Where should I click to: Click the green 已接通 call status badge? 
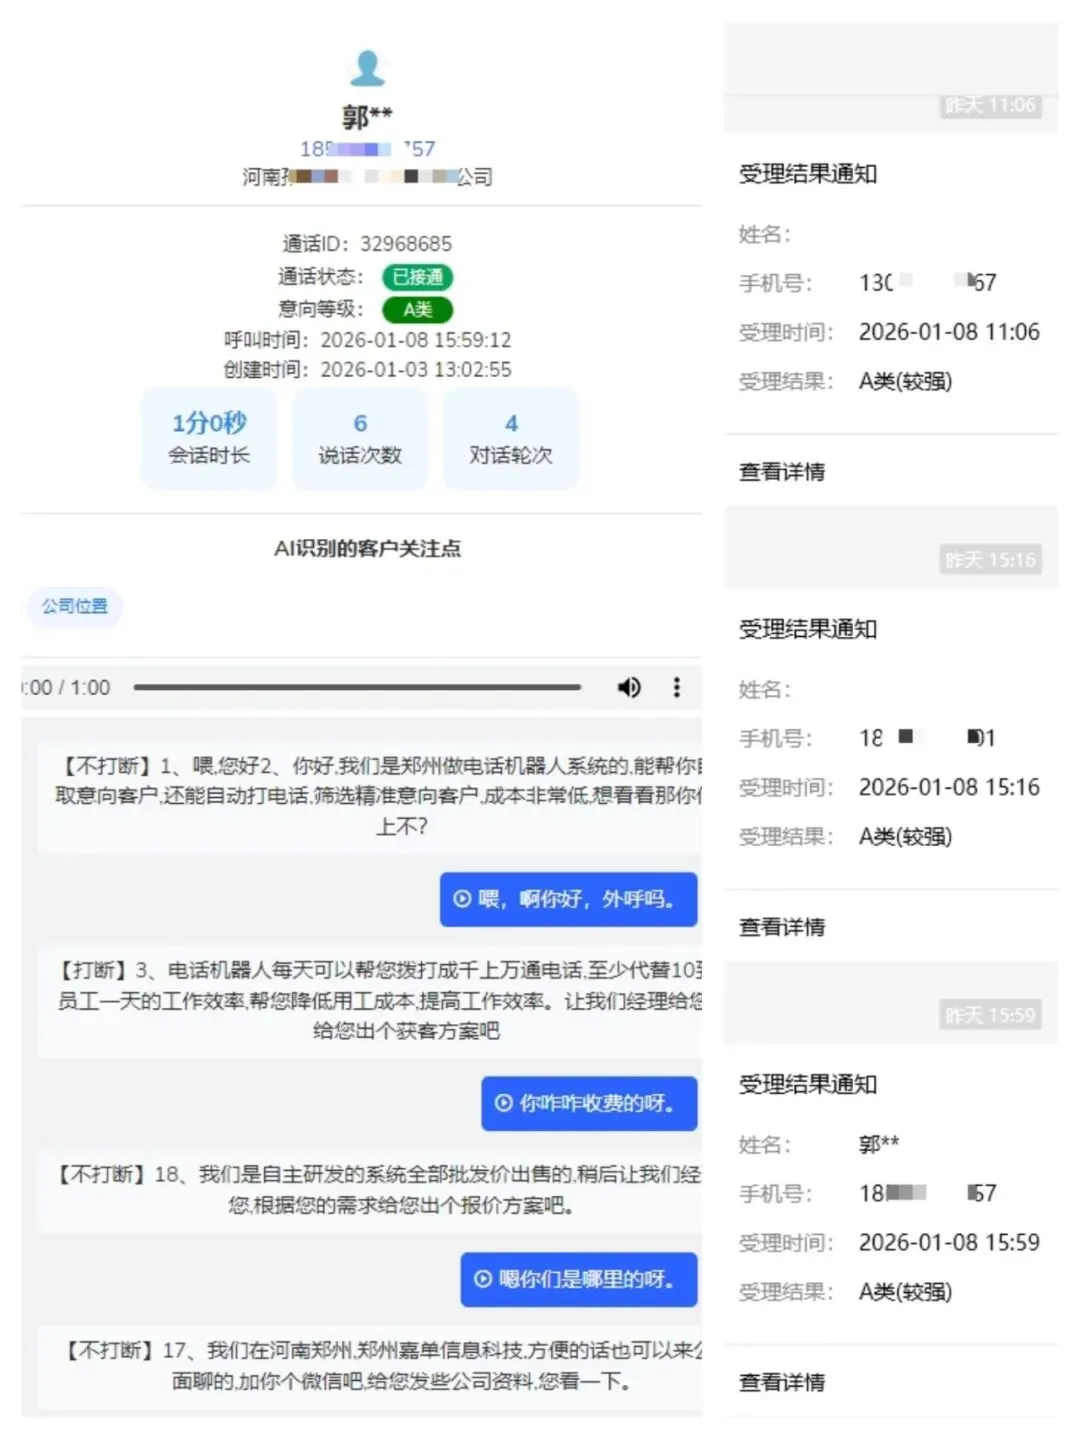point(419,277)
